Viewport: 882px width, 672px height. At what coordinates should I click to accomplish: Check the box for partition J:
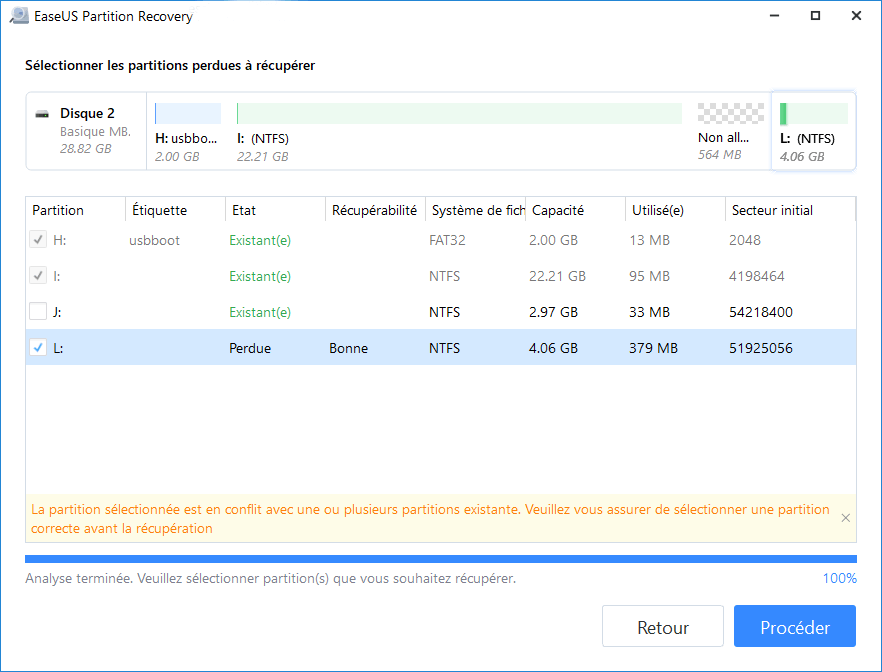(38, 312)
